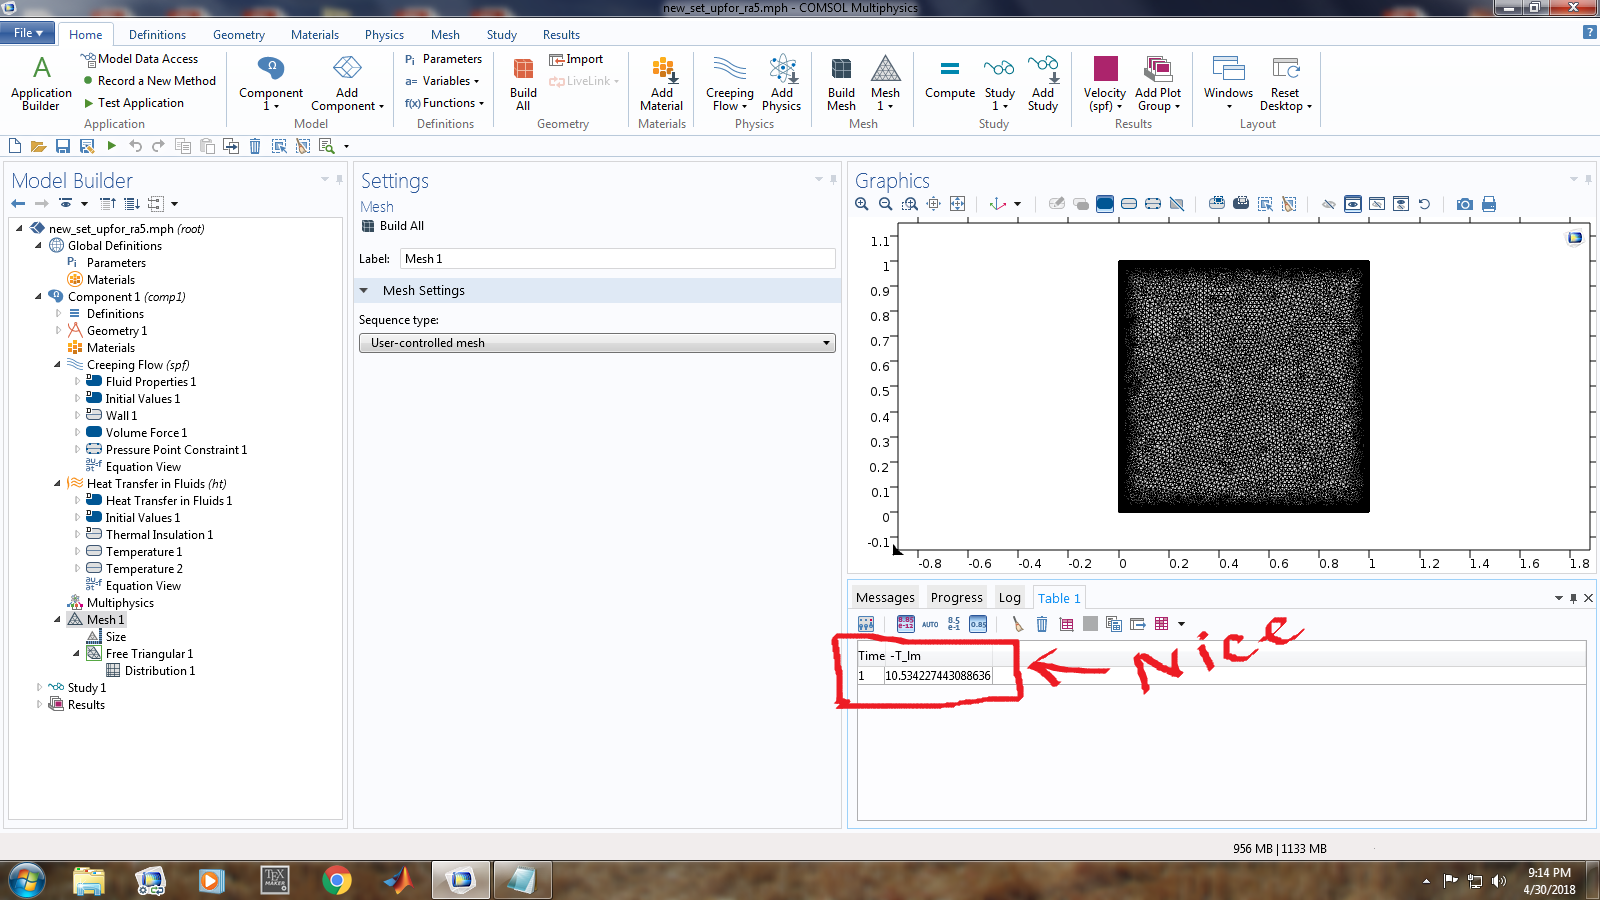Click Zoom In in the Graphics toolbar
The image size is (1600, 900).
(x=862, y=204)
